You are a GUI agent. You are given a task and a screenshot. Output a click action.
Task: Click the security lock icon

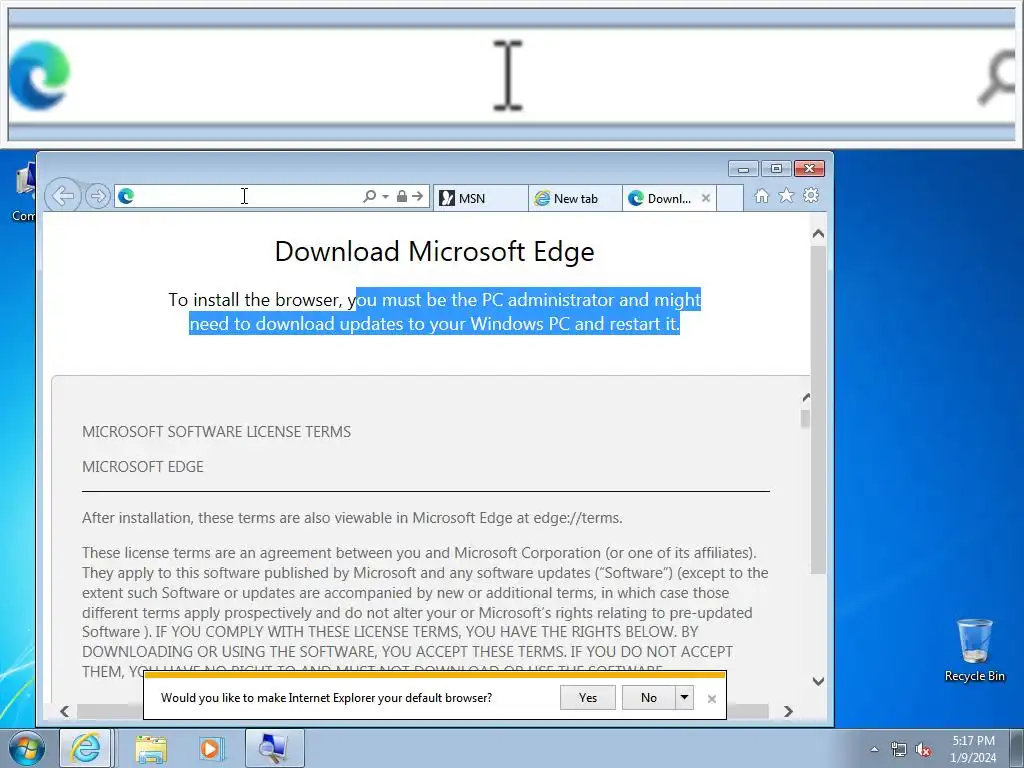point(402,196)
